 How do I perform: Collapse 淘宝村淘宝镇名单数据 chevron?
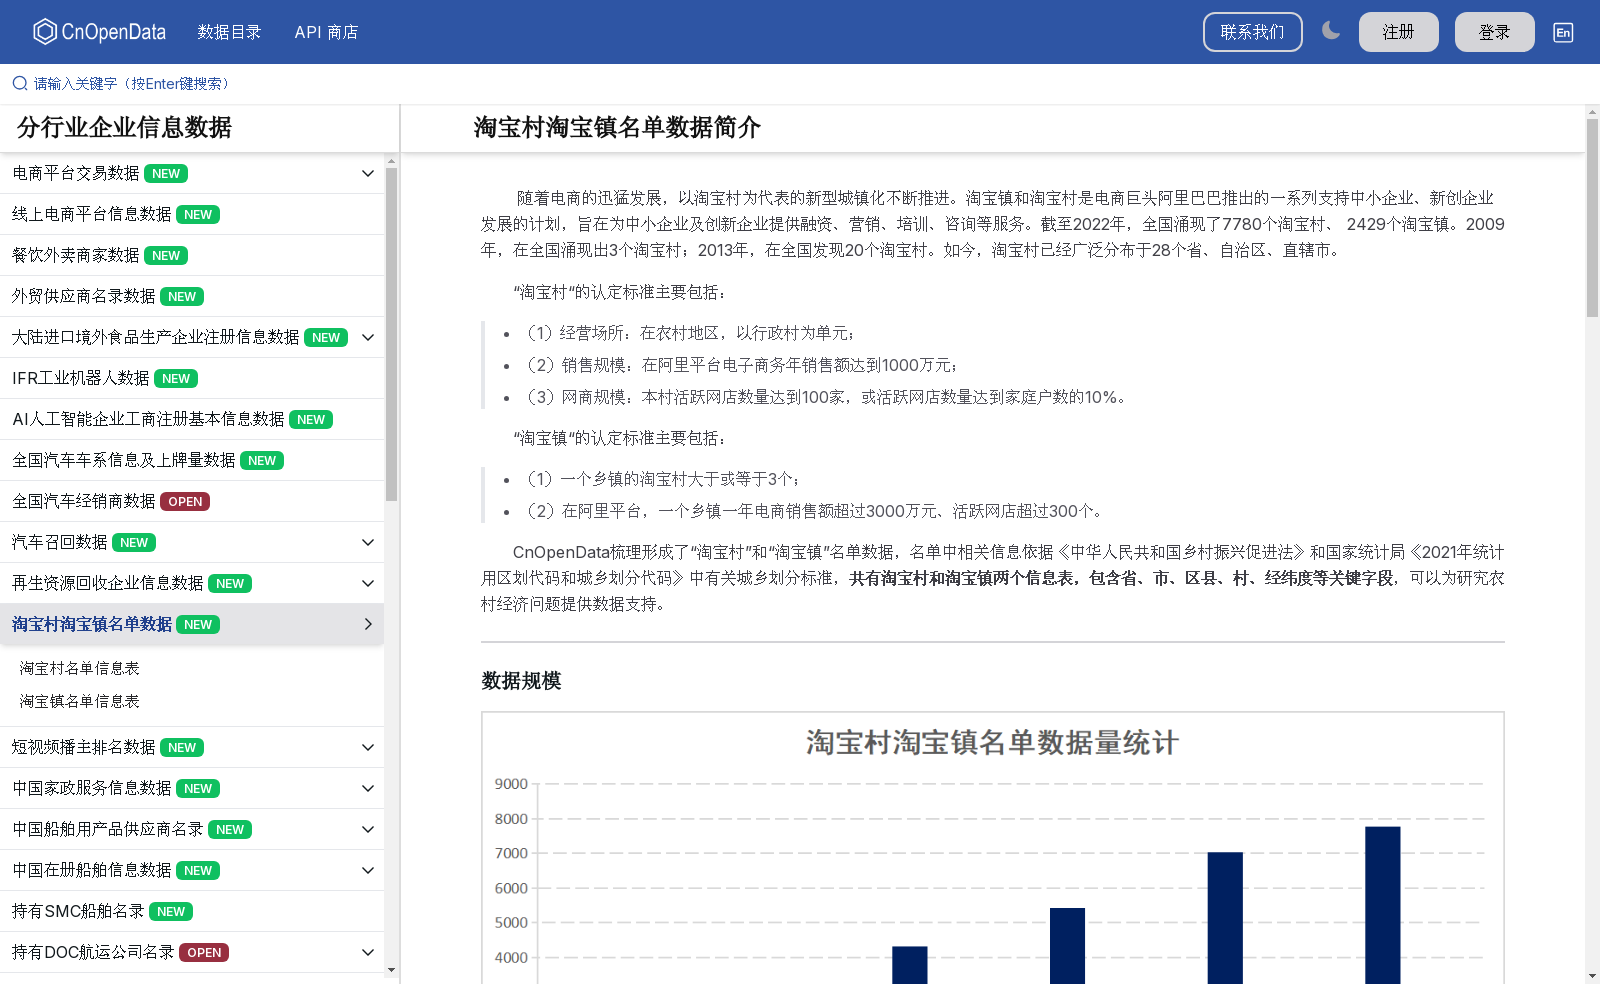pos(368,624)
